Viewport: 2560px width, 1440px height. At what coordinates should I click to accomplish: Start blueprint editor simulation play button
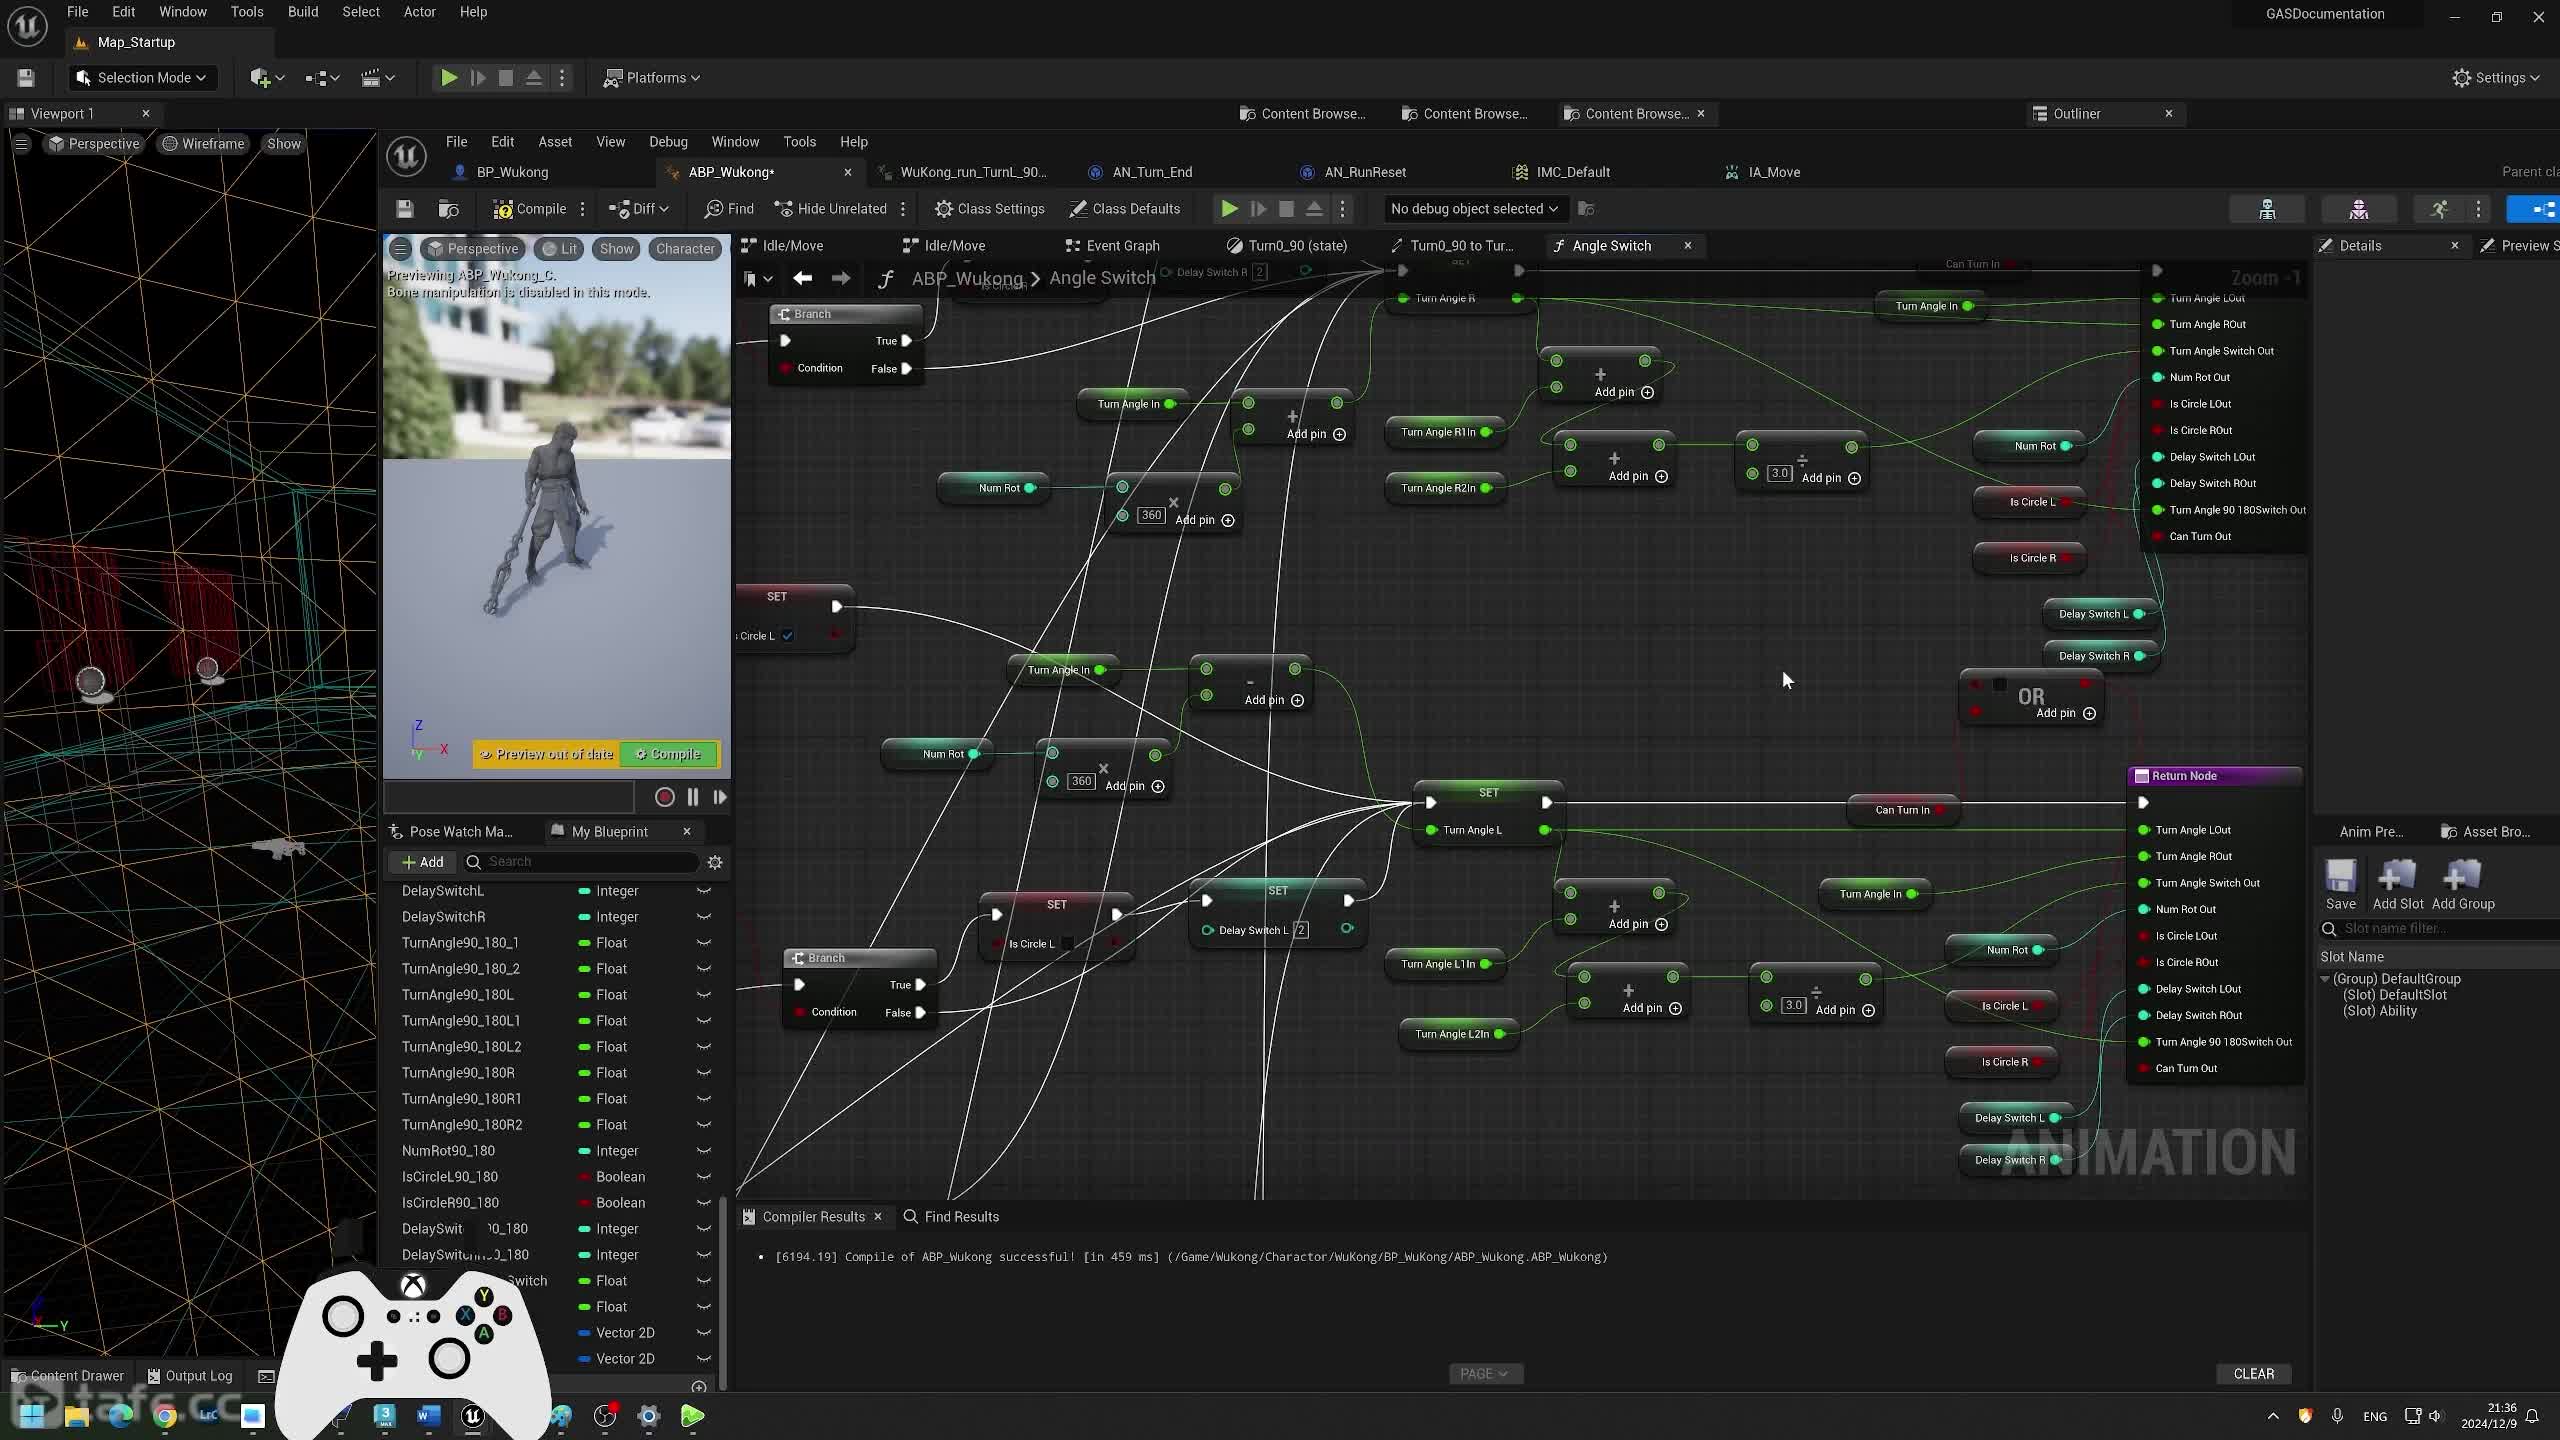pyautogui.click(x=1229, y=208)
